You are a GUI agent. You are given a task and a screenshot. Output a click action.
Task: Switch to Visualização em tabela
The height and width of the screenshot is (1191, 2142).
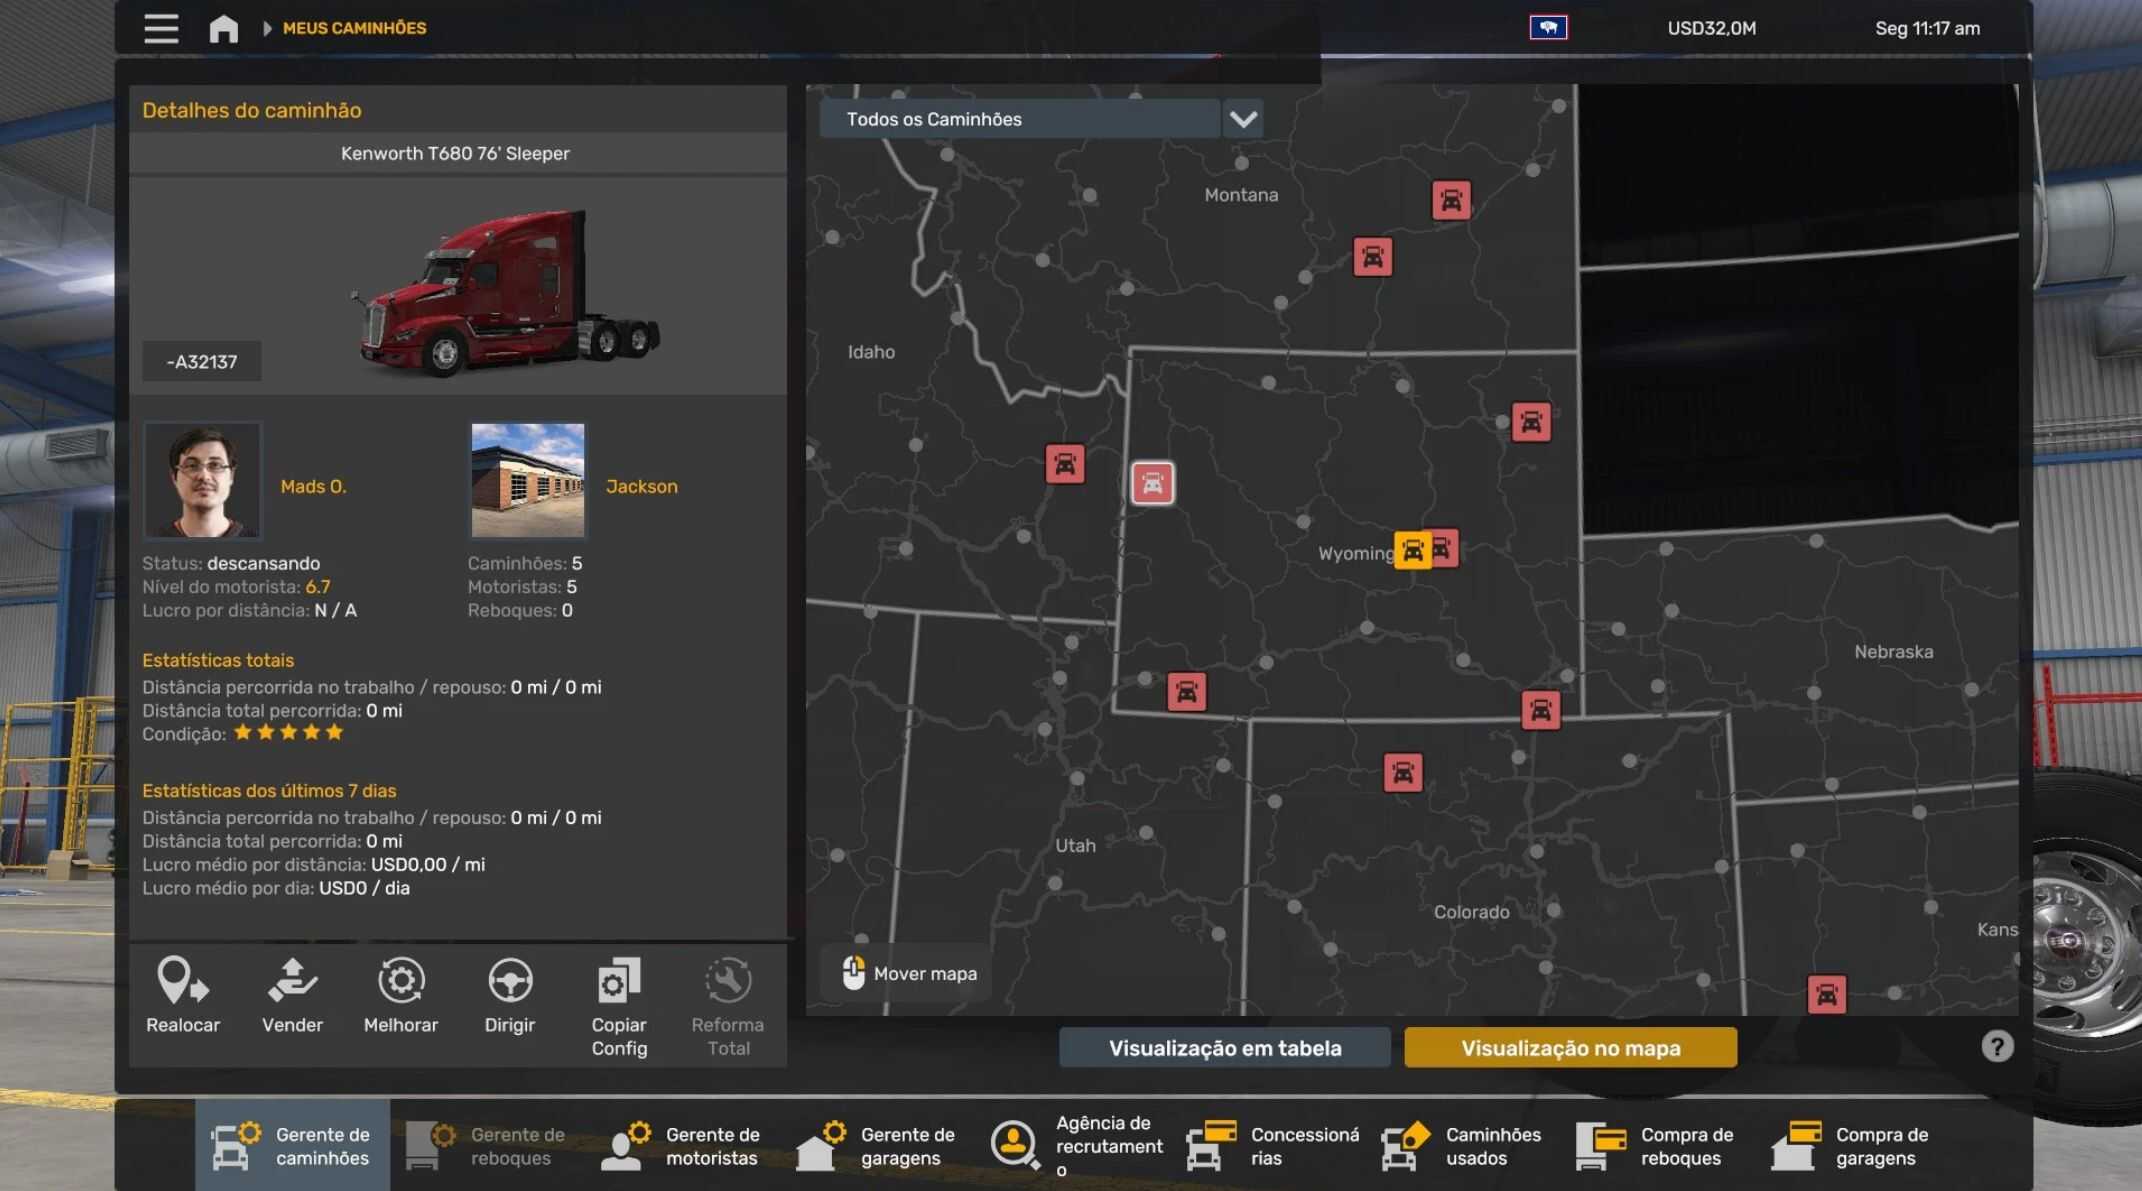(1224, 1048)
